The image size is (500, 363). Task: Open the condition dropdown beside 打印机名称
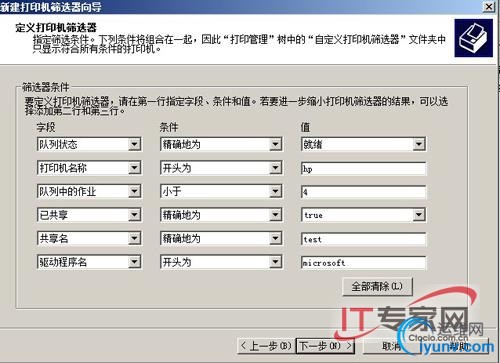275,168
